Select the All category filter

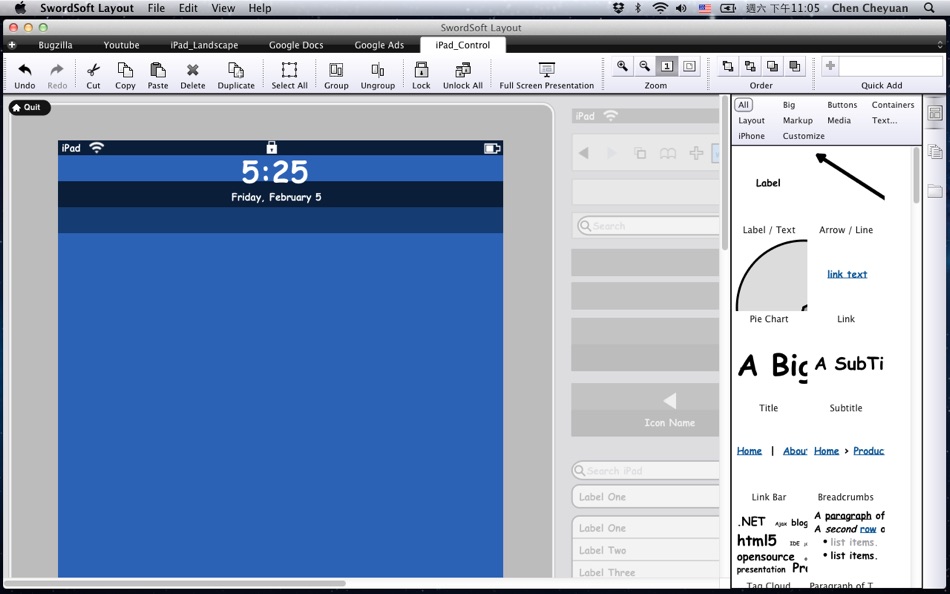743,105
